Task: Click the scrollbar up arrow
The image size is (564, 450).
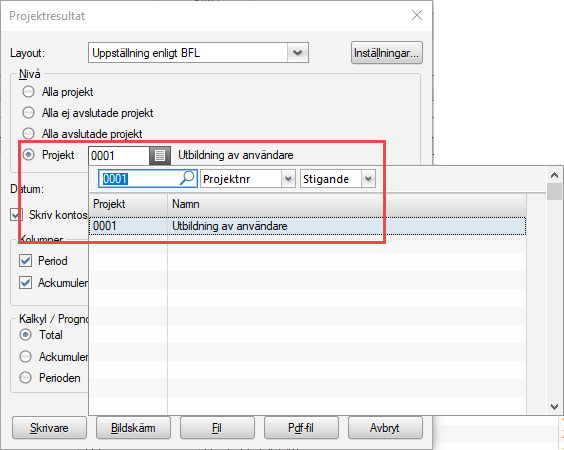Action: pyautogui.click(x=554, y=175)
